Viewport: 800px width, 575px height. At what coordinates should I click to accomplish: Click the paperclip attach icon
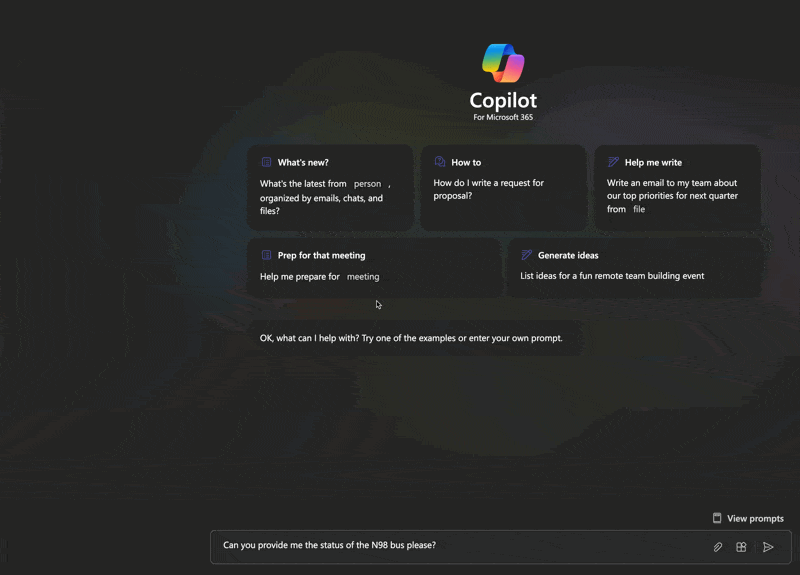718,547
